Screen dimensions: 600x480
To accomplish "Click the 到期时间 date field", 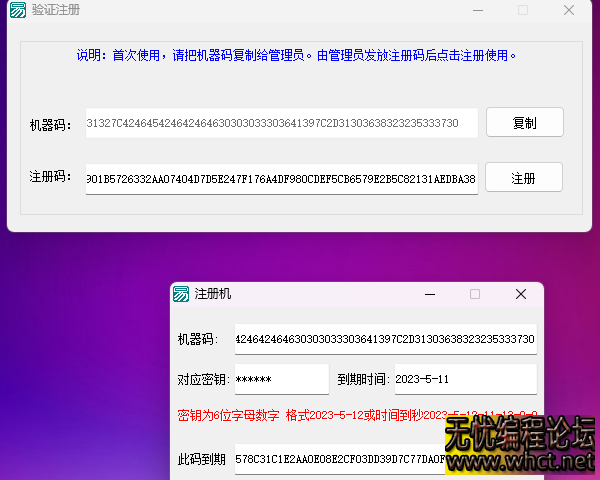I will coord(463,380).
